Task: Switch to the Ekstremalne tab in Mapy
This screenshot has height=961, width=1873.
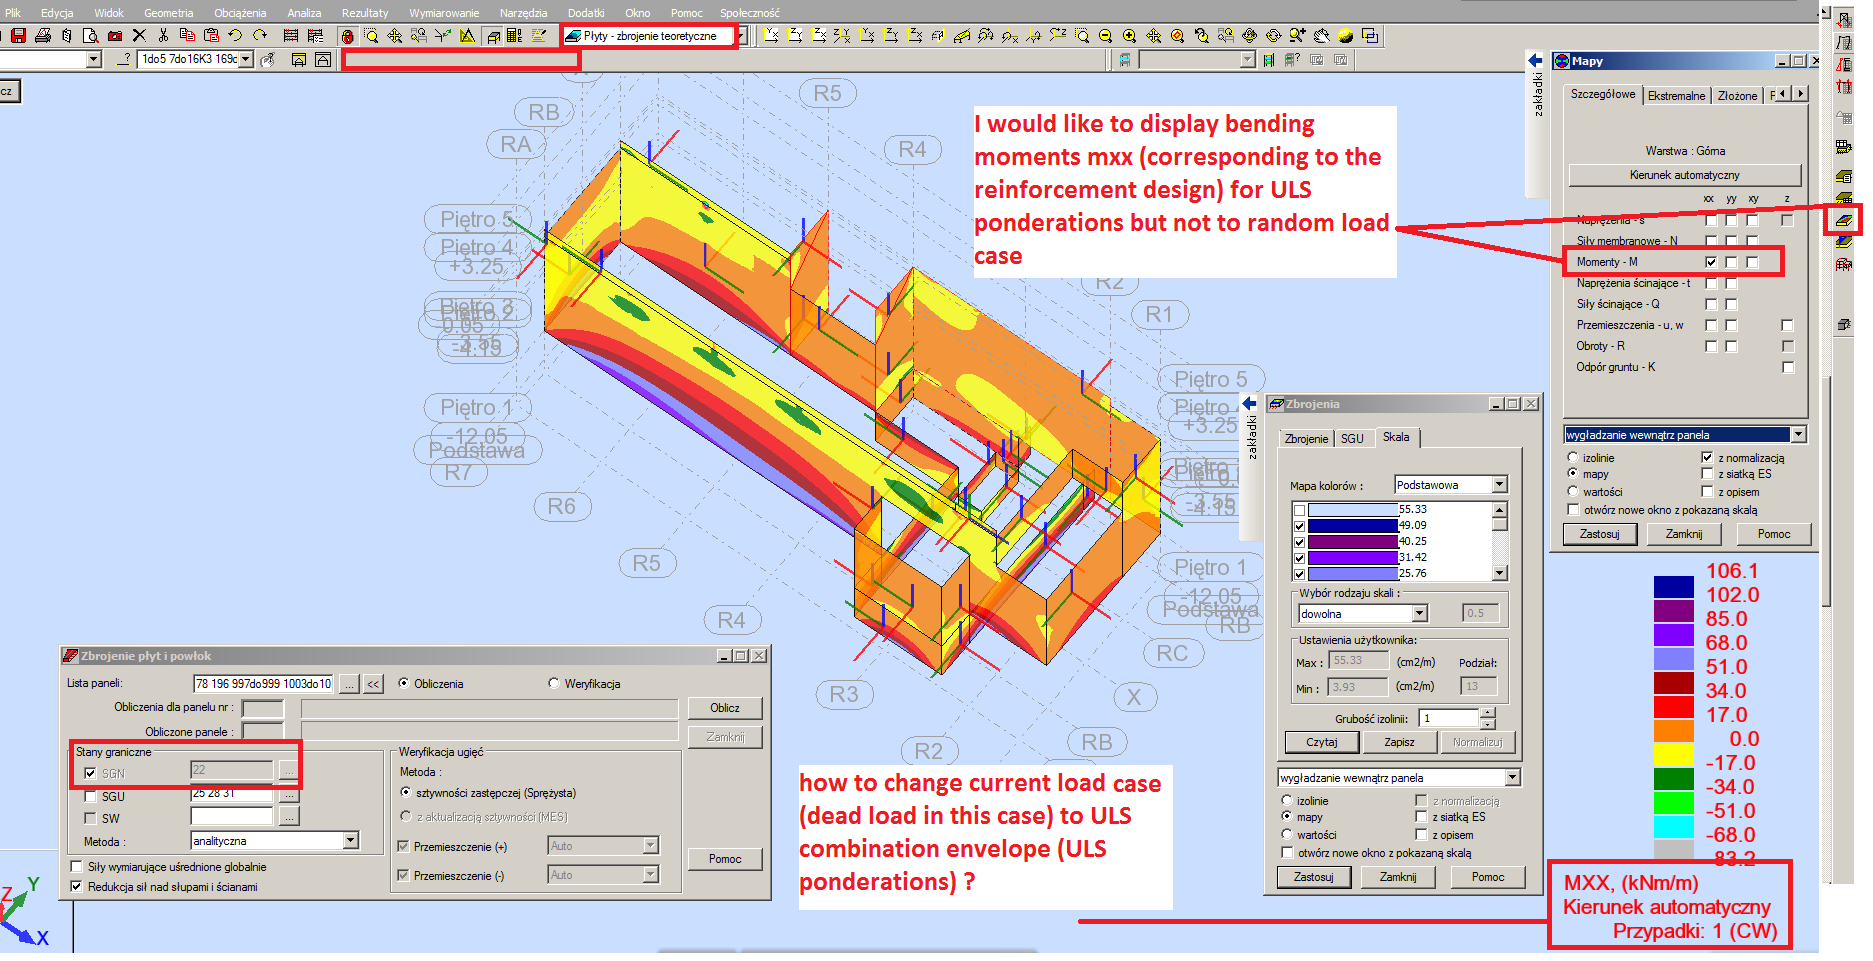Action: point(1676,95)
